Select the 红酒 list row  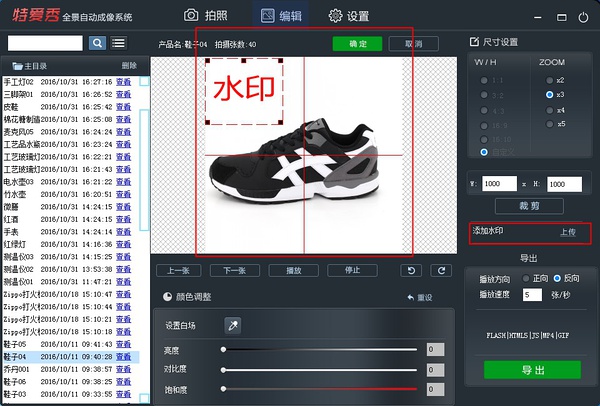tap(71, 219)
